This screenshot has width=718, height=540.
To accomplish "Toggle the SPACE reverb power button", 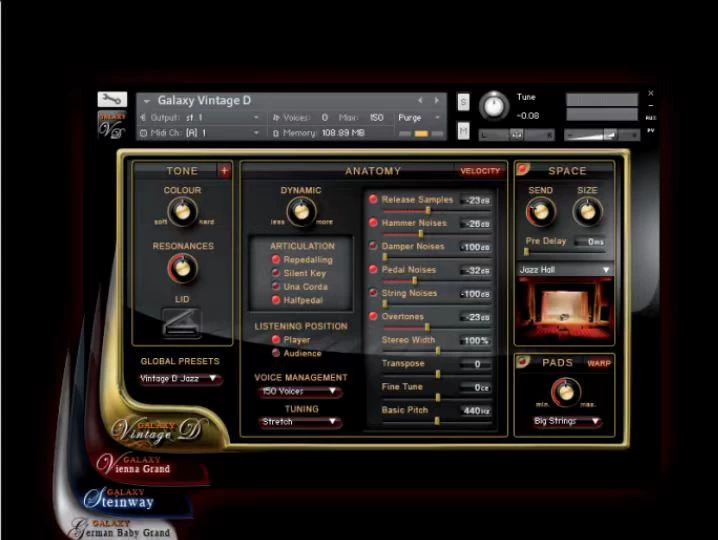I will point(522,169).
